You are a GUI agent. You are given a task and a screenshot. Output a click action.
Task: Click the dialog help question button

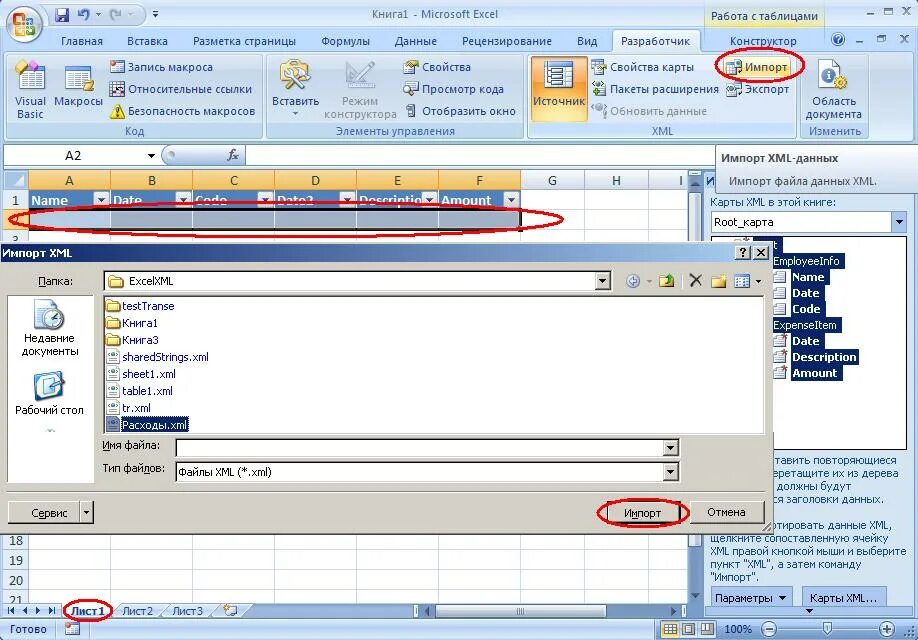click(743, 252)
